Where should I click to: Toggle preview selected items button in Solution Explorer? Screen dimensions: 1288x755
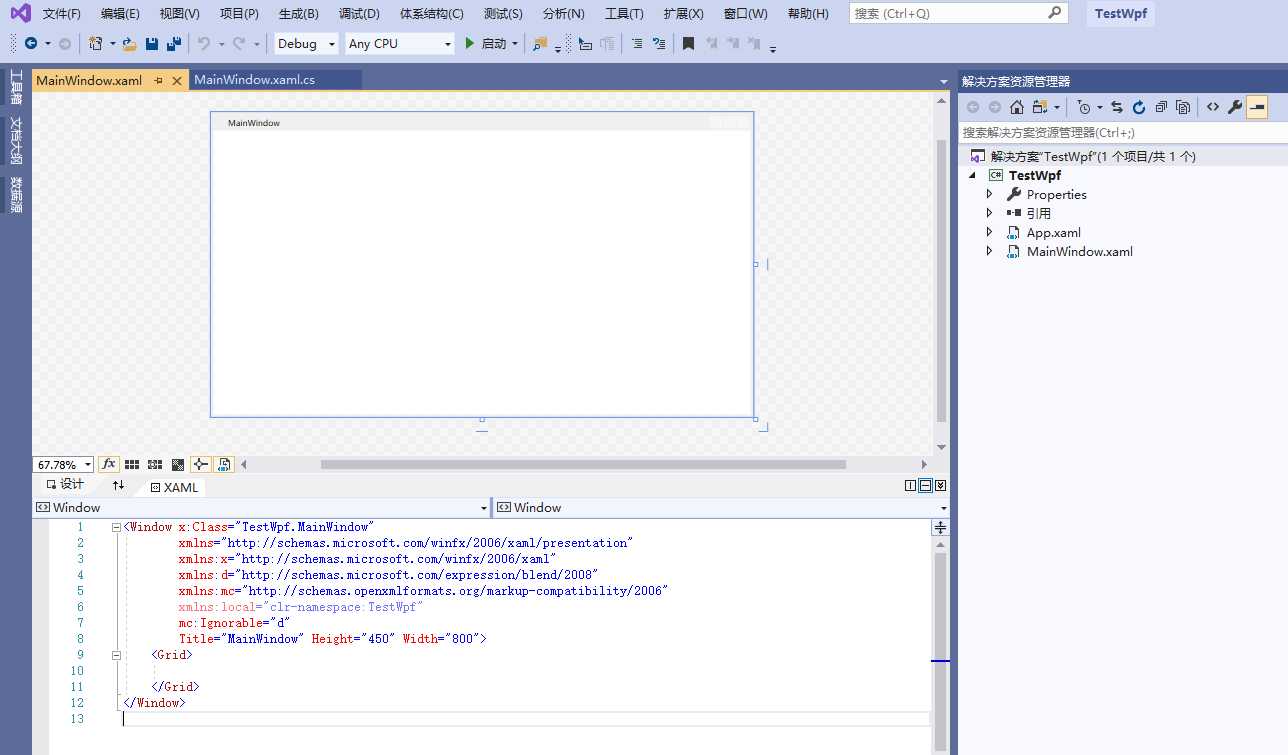pyautogui.click(x=1257, y=107)
